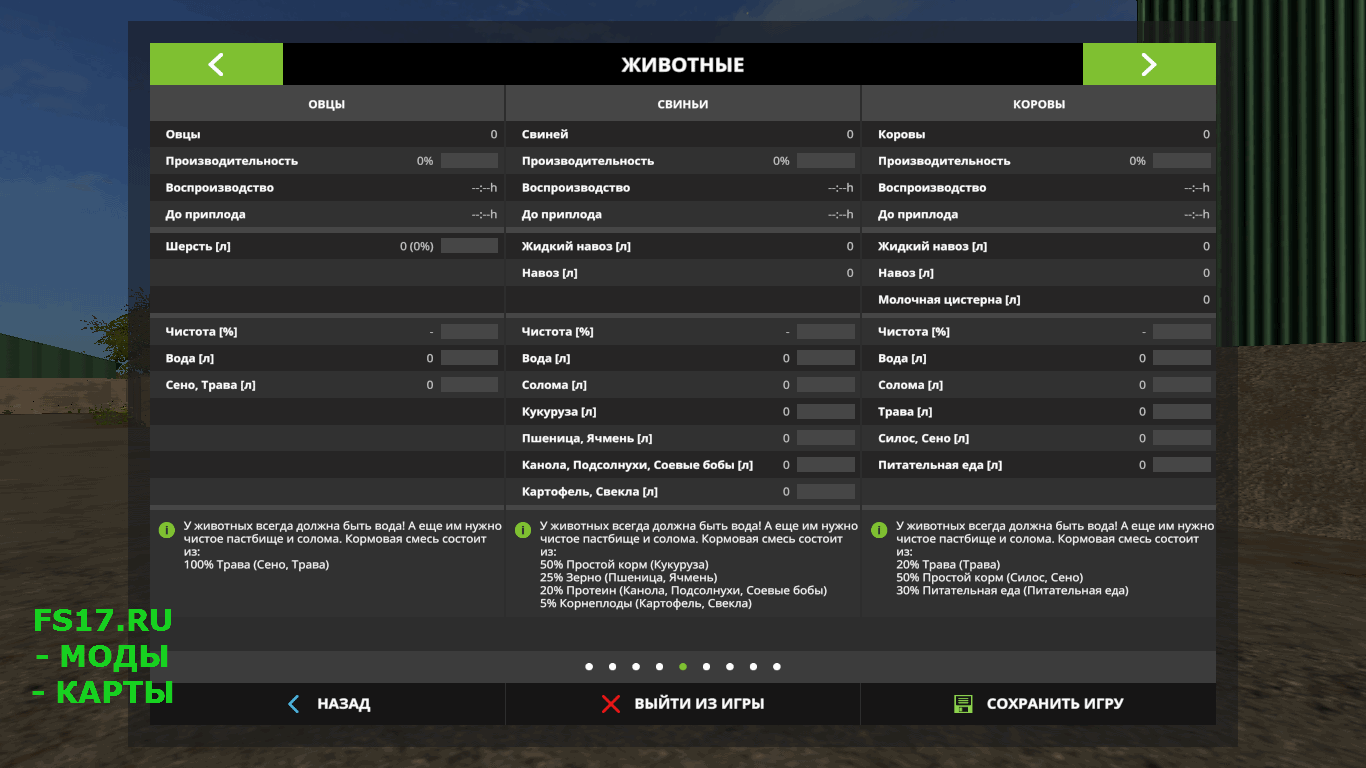The height and width of the screenshot is (768, 1366).
Task: Click '50% Простой корм (Кукуруза)' text
Action: click(624, 565)
